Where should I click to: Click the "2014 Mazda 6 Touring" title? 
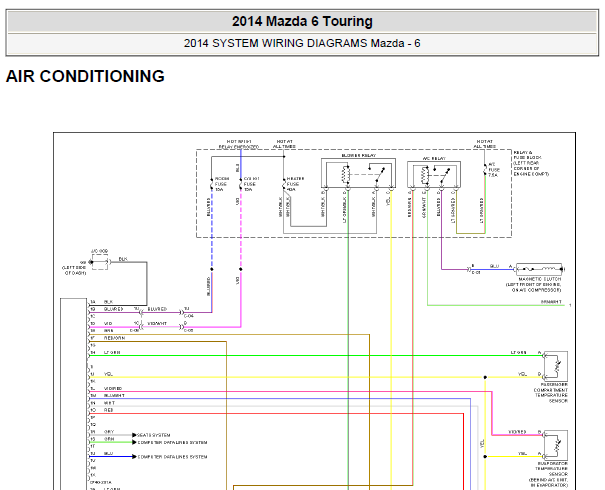click(x=302, y=21)
